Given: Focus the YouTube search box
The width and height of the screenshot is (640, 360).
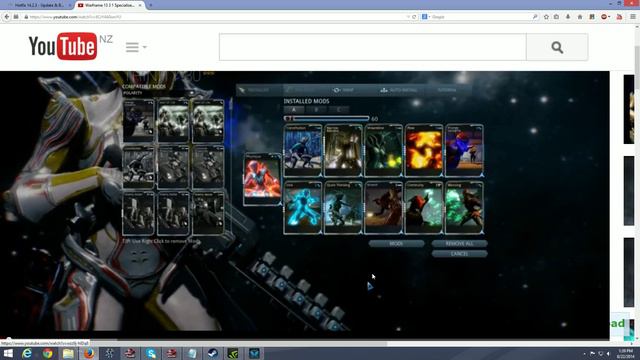Looking at the screenshot, I should point(373,47).
